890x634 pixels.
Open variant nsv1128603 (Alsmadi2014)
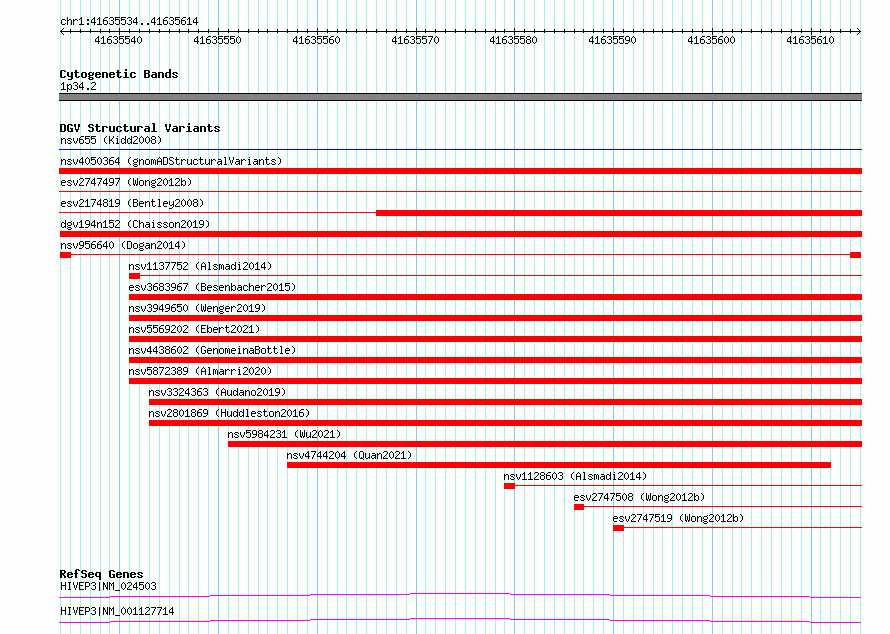click(575, 476)
